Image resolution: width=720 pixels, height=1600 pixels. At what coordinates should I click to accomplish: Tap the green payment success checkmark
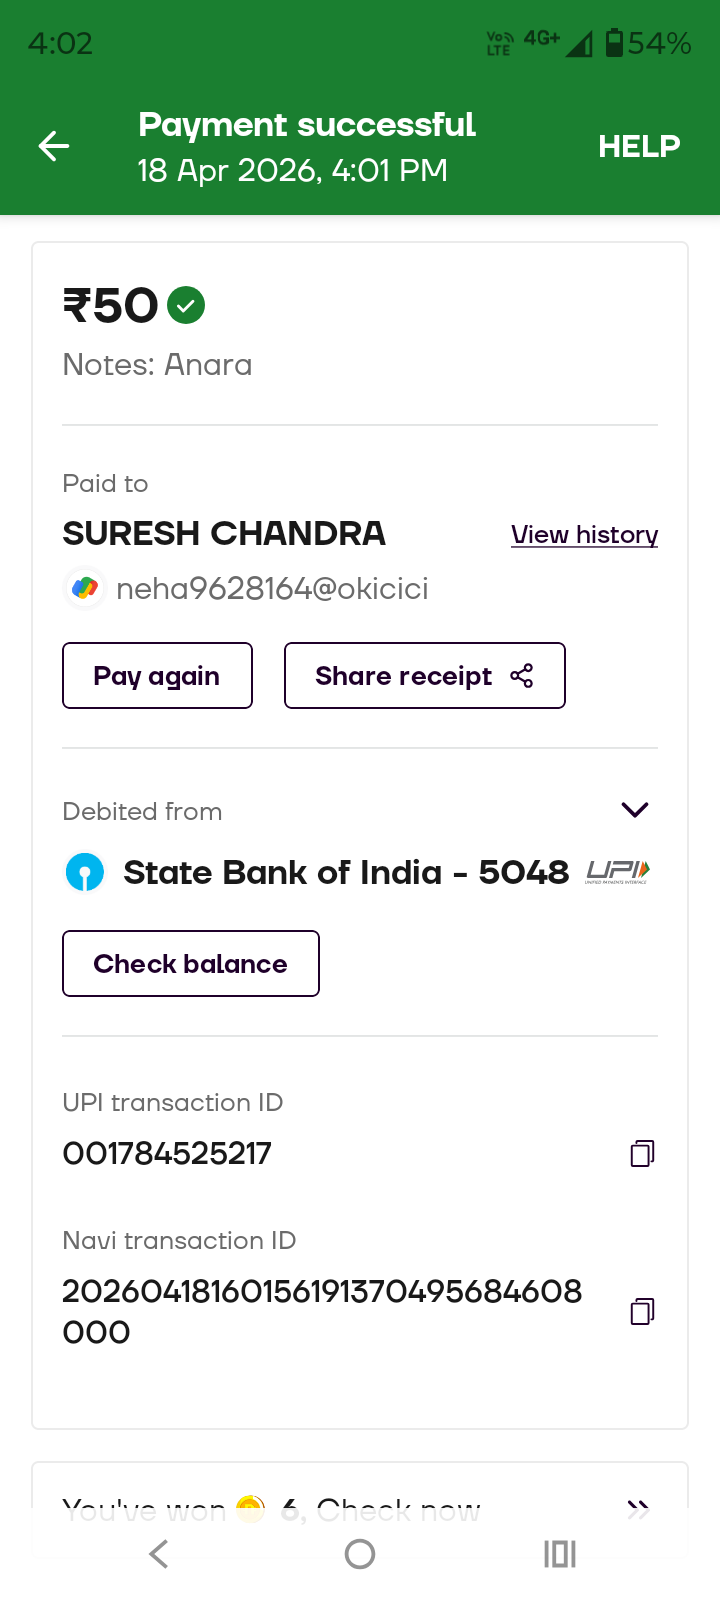pos(186,305)
